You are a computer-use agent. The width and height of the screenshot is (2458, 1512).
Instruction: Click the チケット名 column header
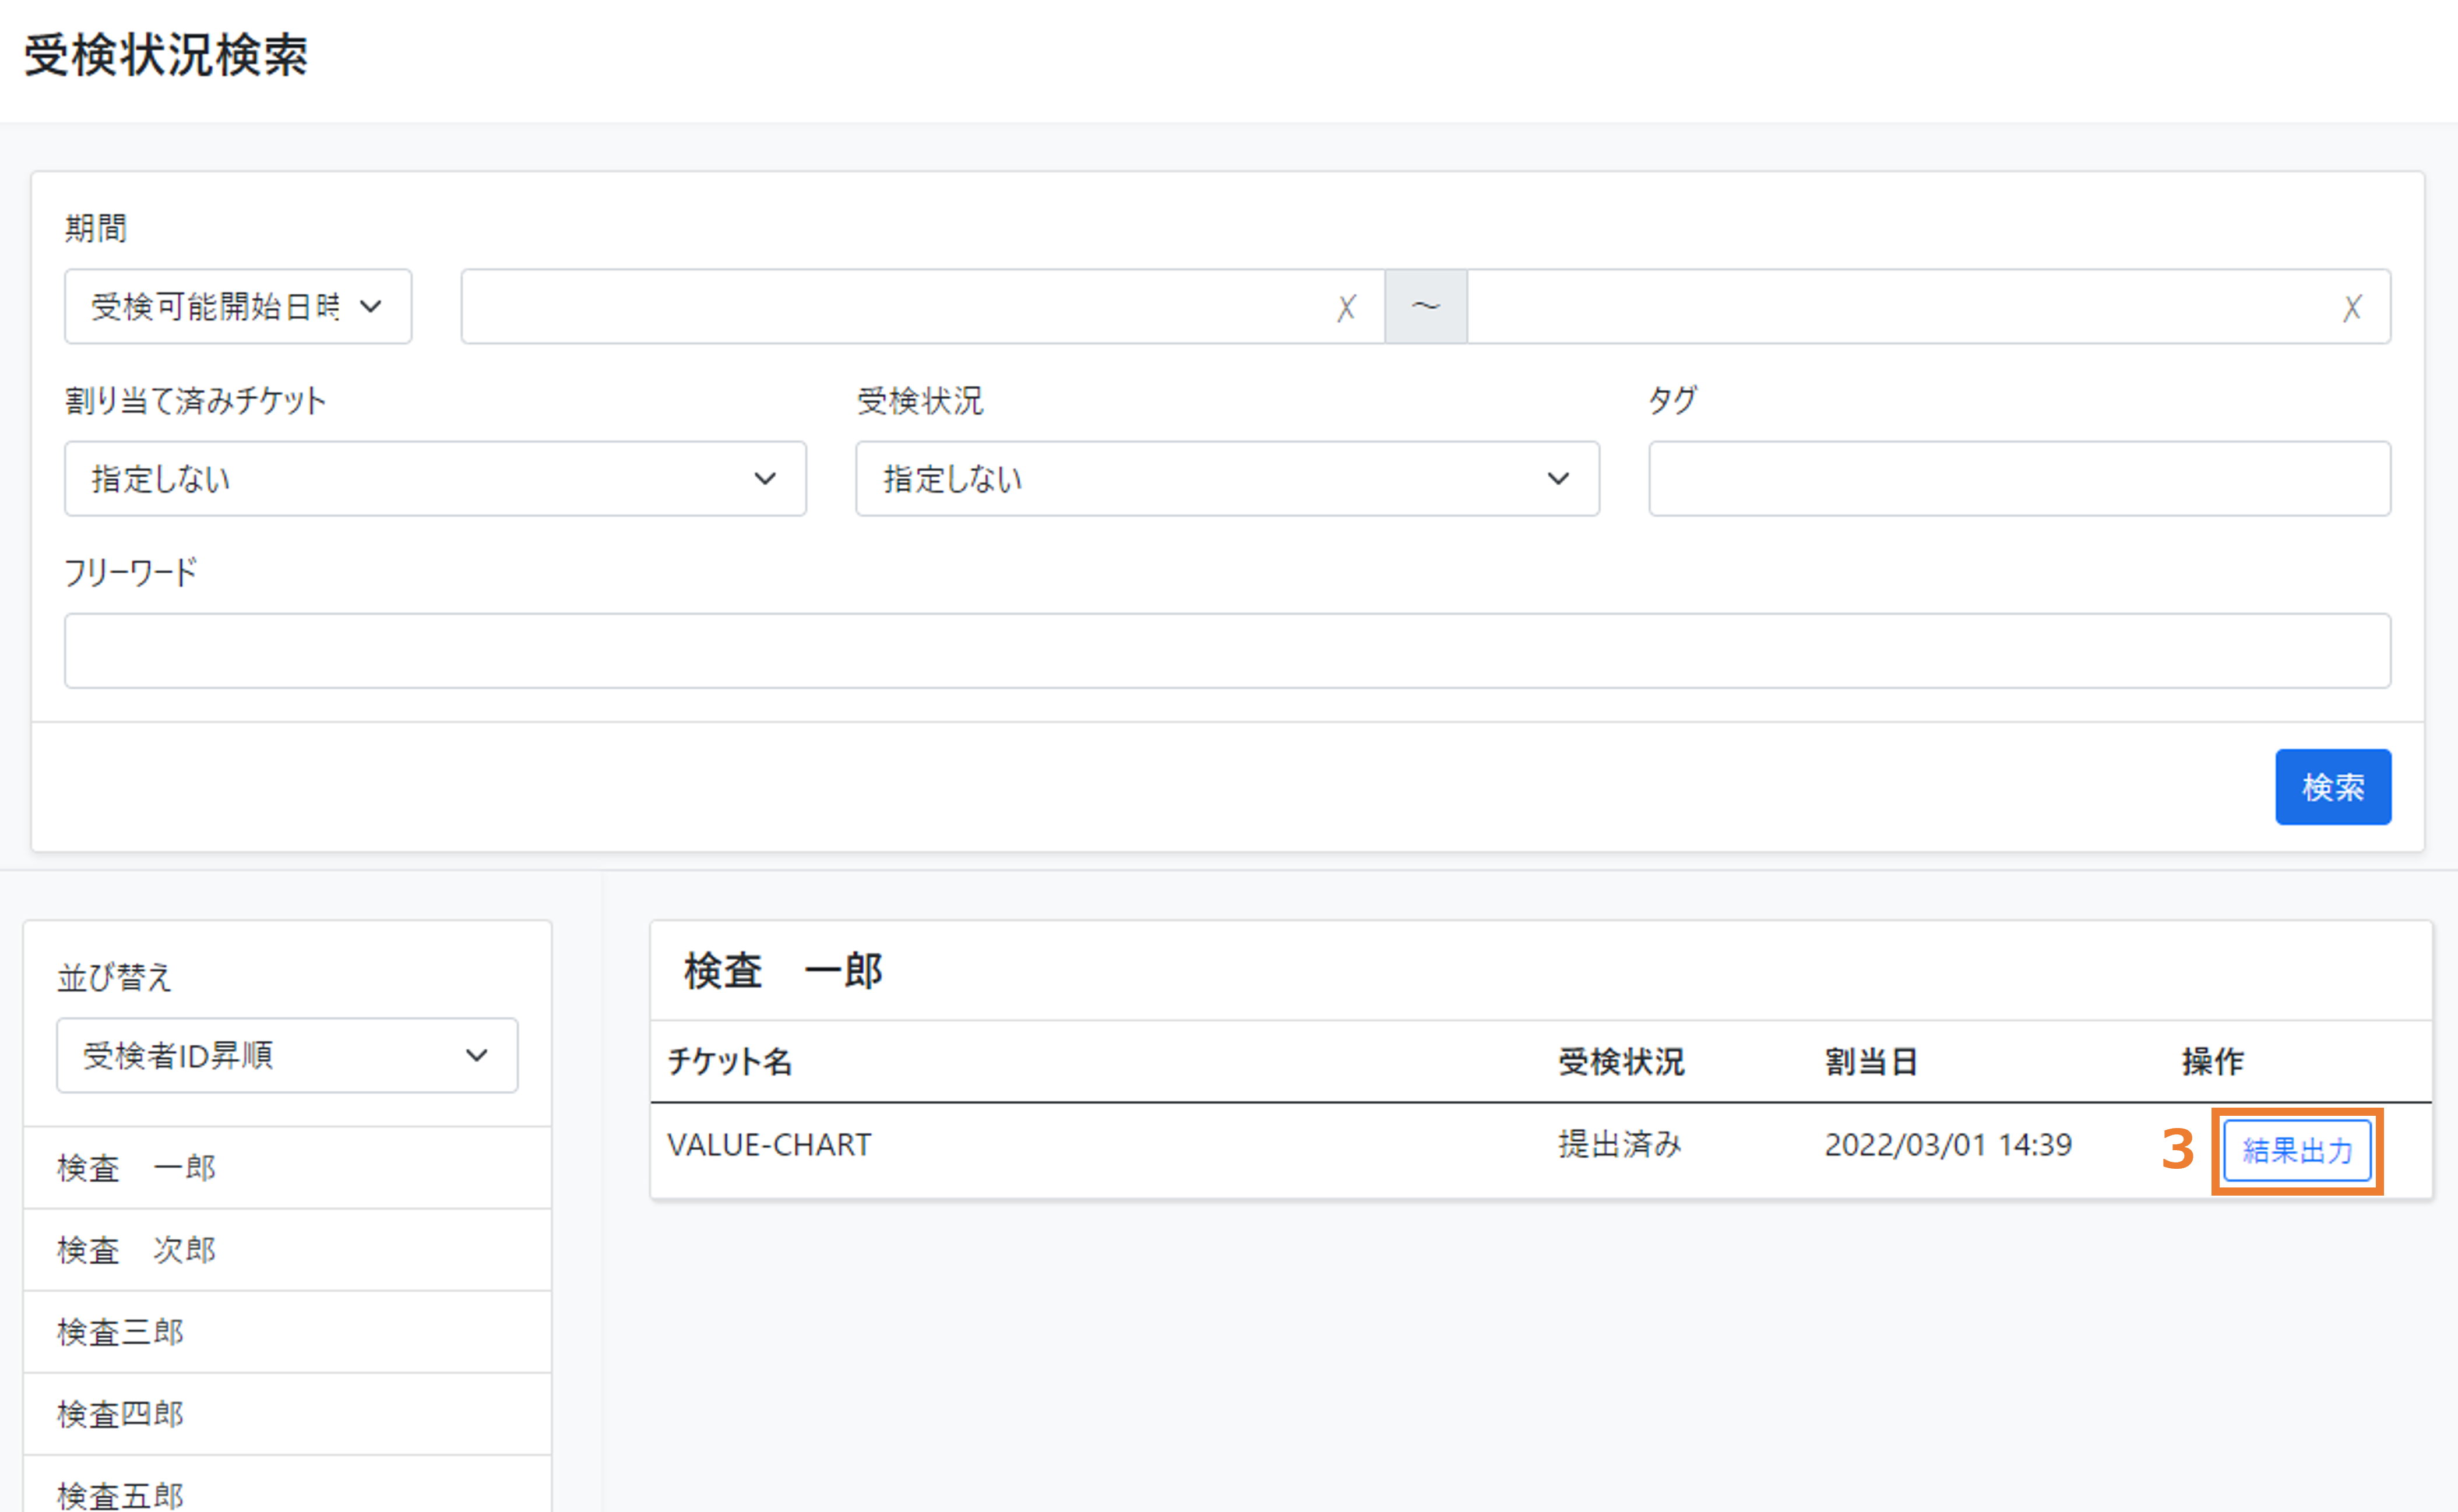click(729, 1061)
